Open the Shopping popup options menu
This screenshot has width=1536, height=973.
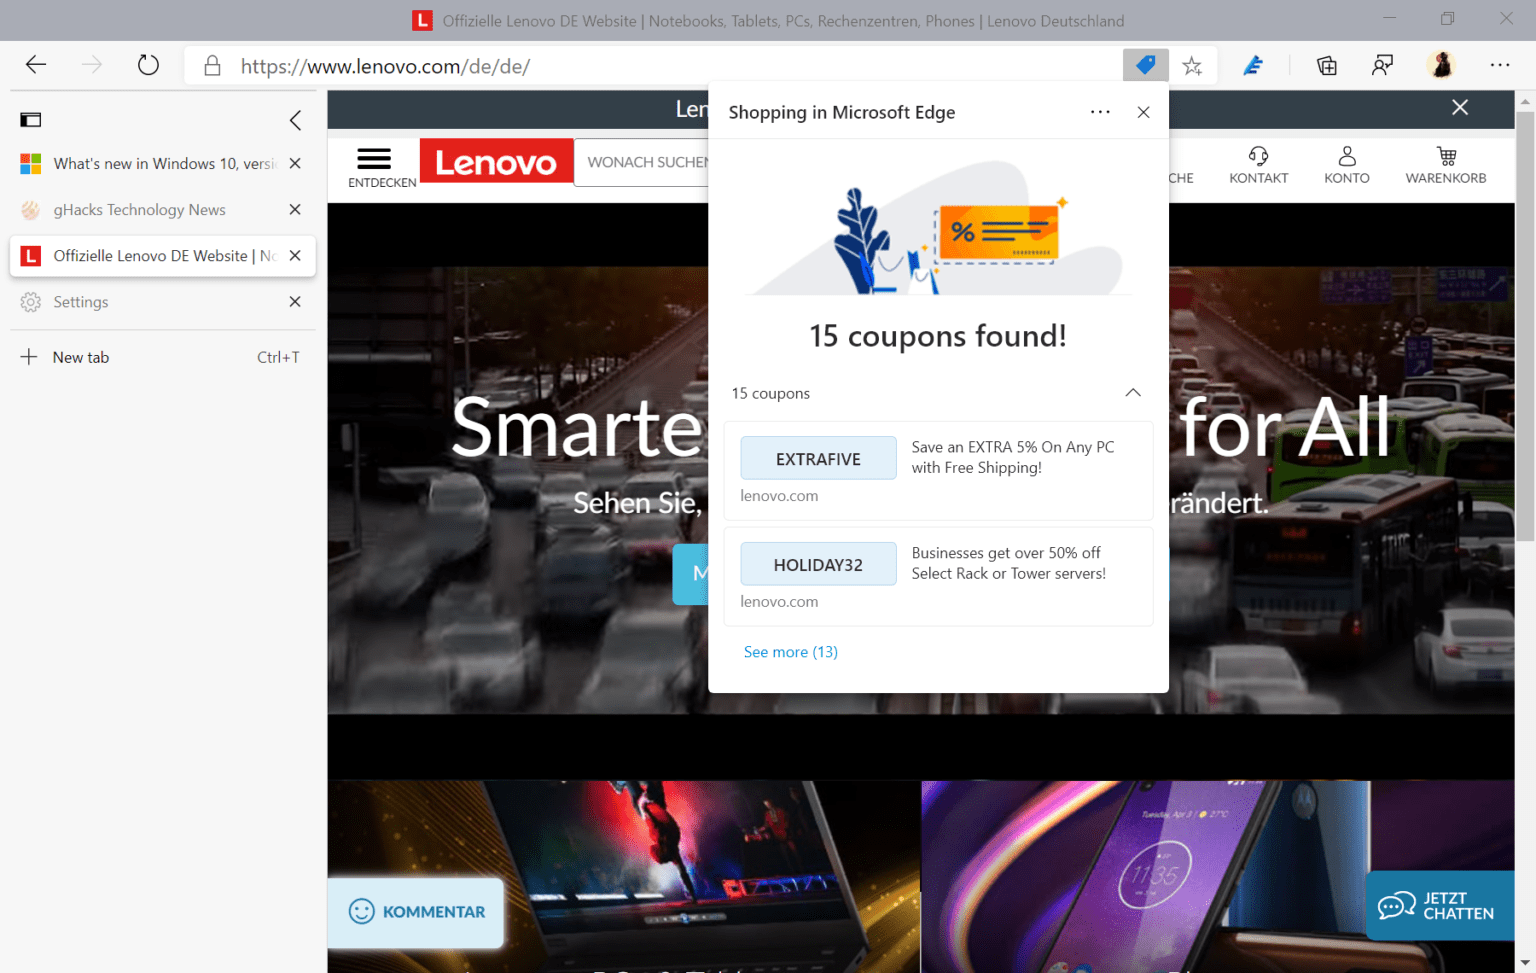pyautogui.click(x=1100, y=111)
